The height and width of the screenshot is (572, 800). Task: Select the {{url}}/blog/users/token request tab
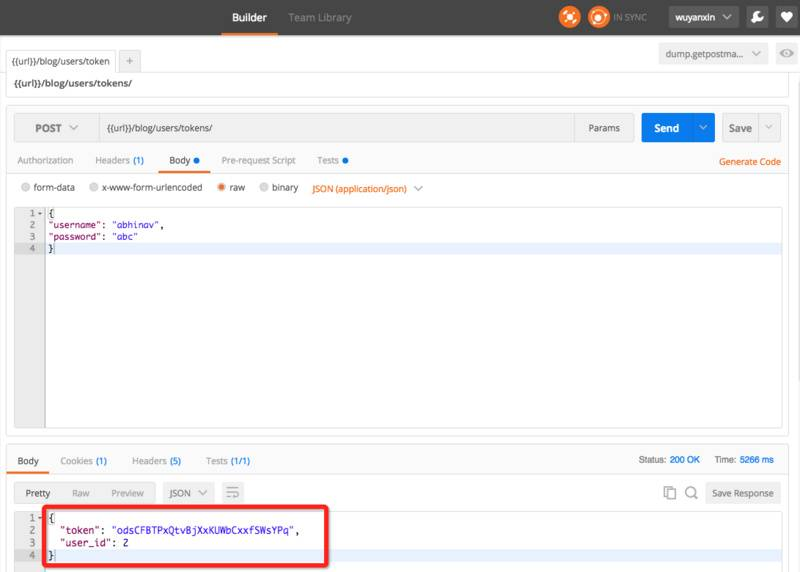click(x=61, y=61)
